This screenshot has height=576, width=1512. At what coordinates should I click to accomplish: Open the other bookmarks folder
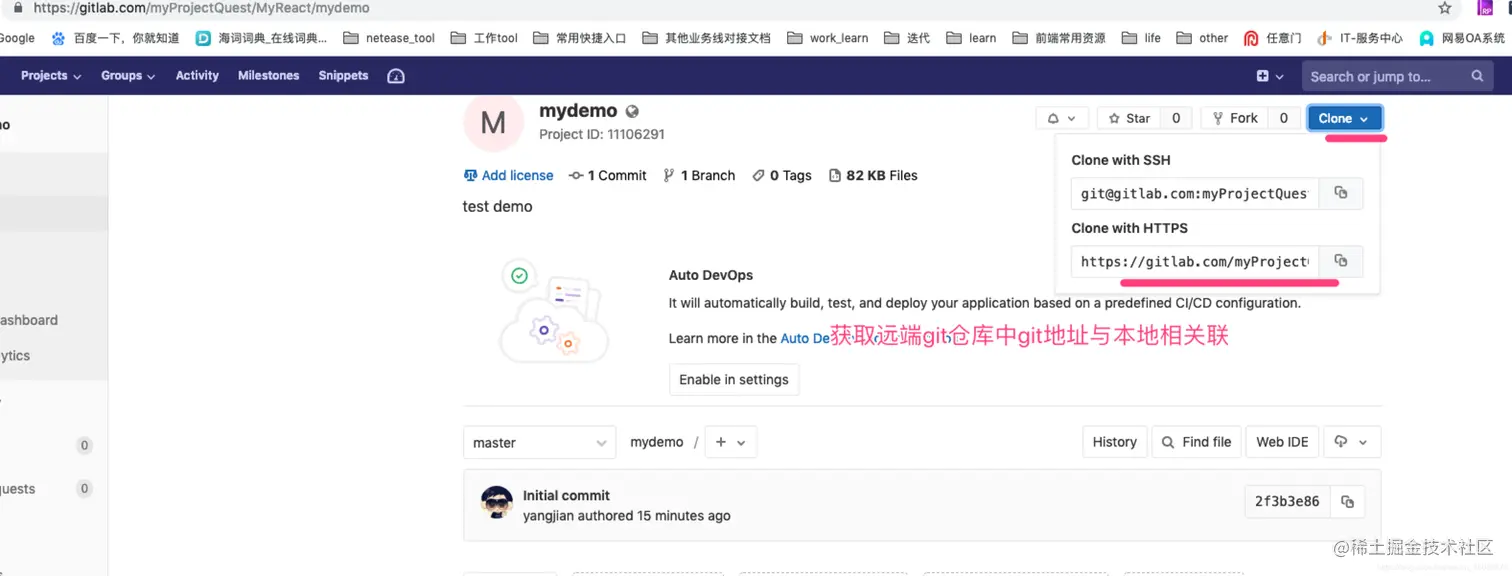(x=1202, y=38)
